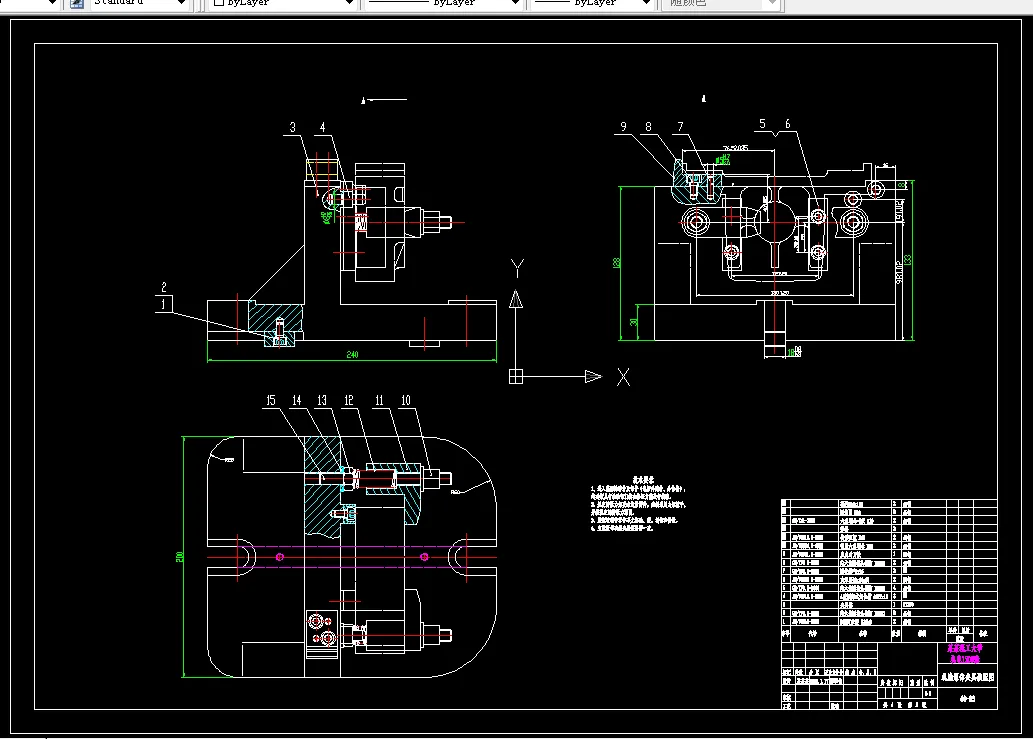The width and height of the screenshot is (1033, 739).
Task: Select the magenta title text in the title block
Action: 964,653
